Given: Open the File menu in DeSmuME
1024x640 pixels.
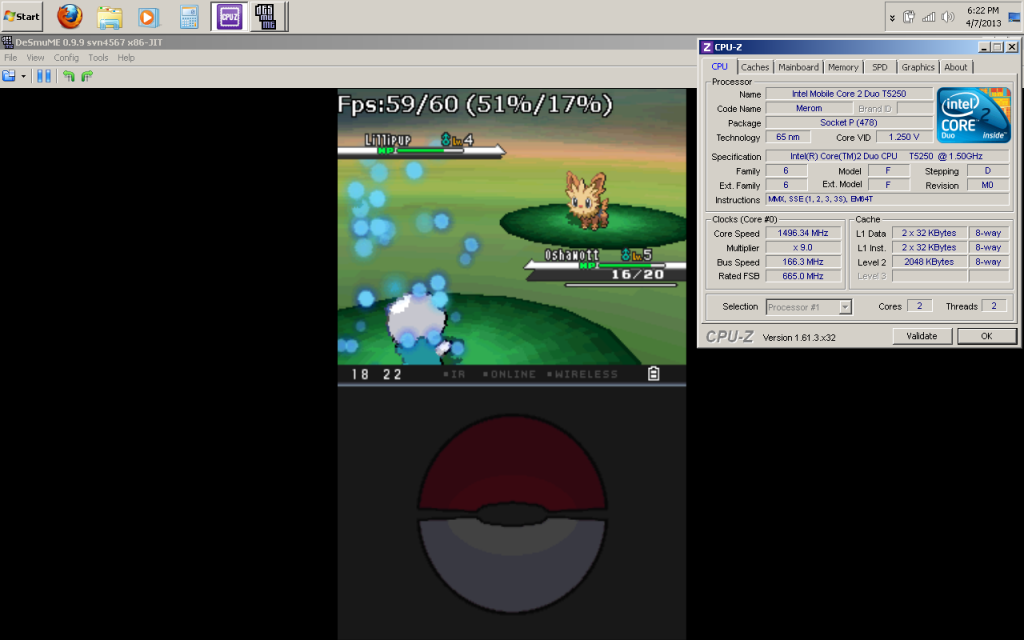Looking at the screenshot, I should pos(10,57).
